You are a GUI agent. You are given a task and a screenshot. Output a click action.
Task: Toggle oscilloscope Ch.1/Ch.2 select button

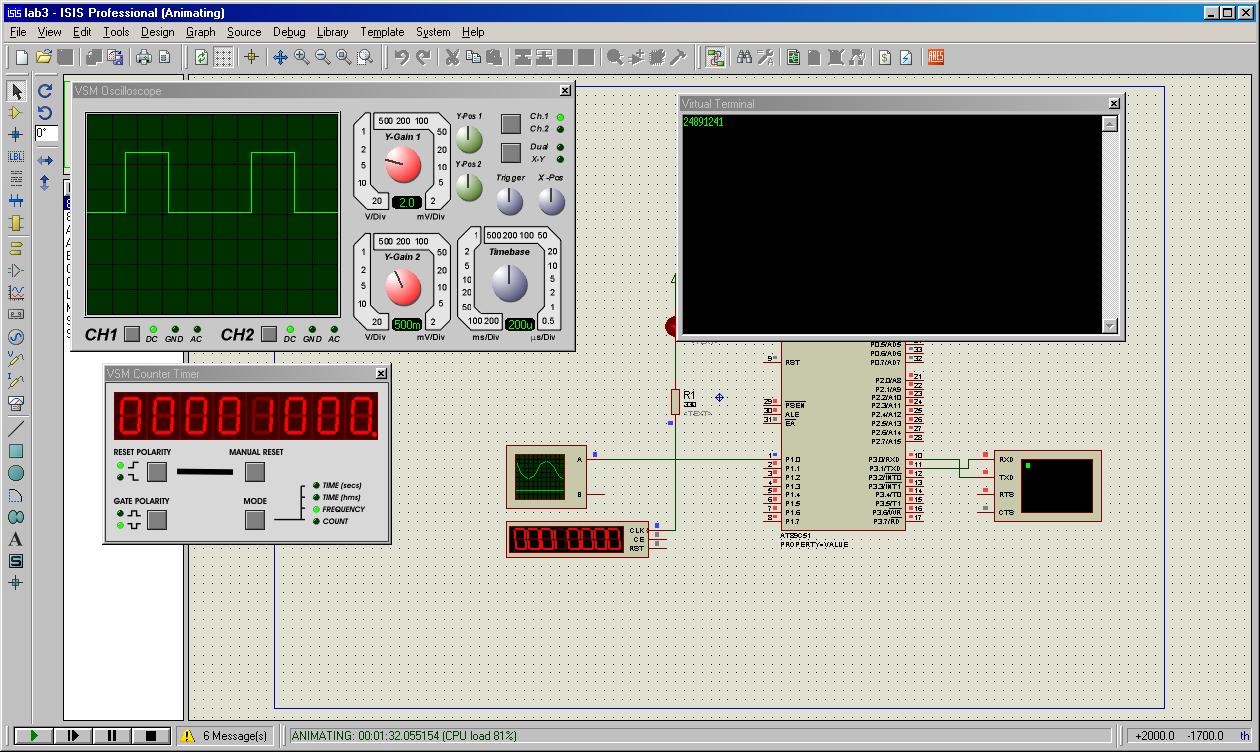point(511,123)
